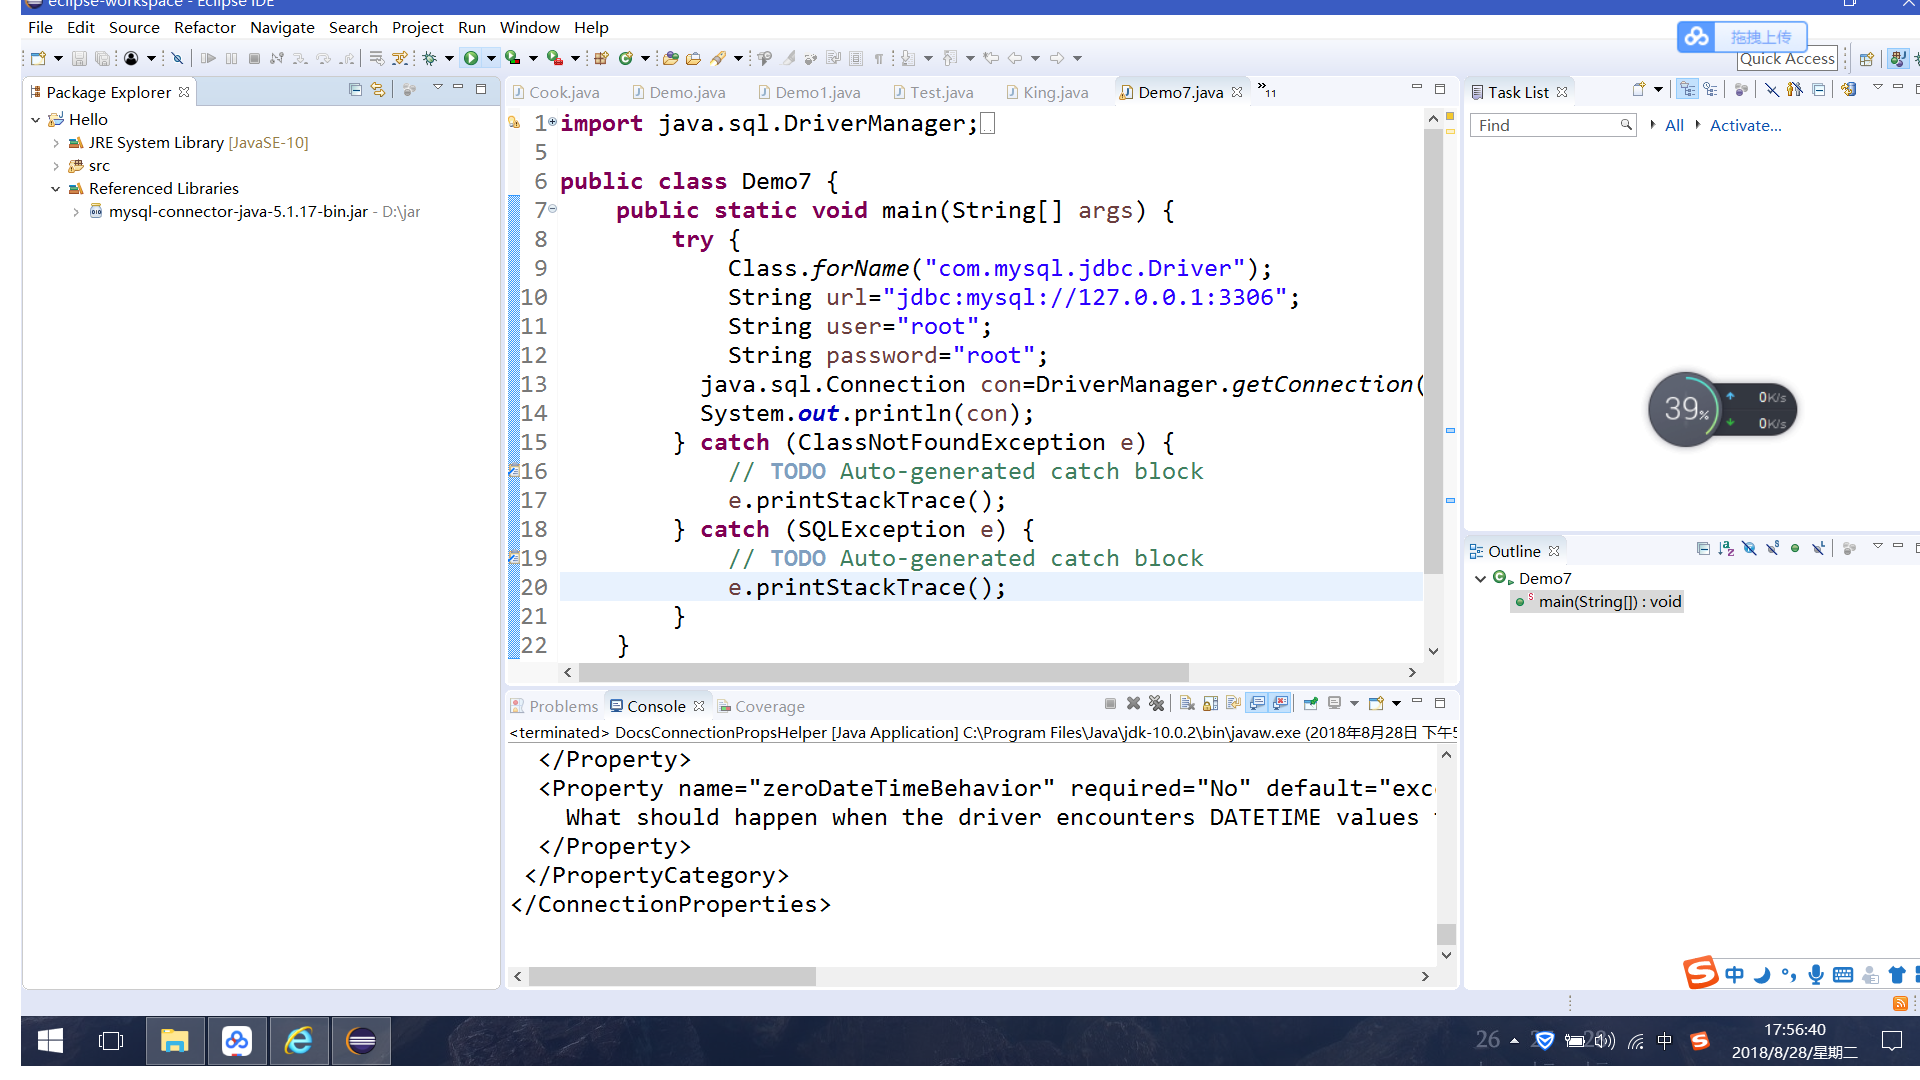Viewport: 1920px width, 1080px height.
Task: Show hidden editors with the »11 button
Action: click(1266, 90)
